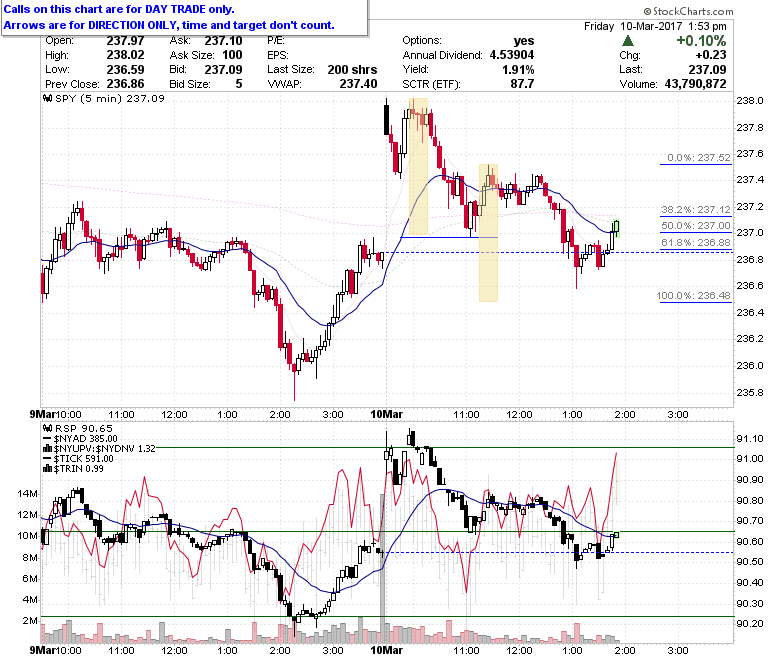Click the VWAP value 237.40
The width and height of the screenshot is (780, 659).
click(x=358, y=84)
